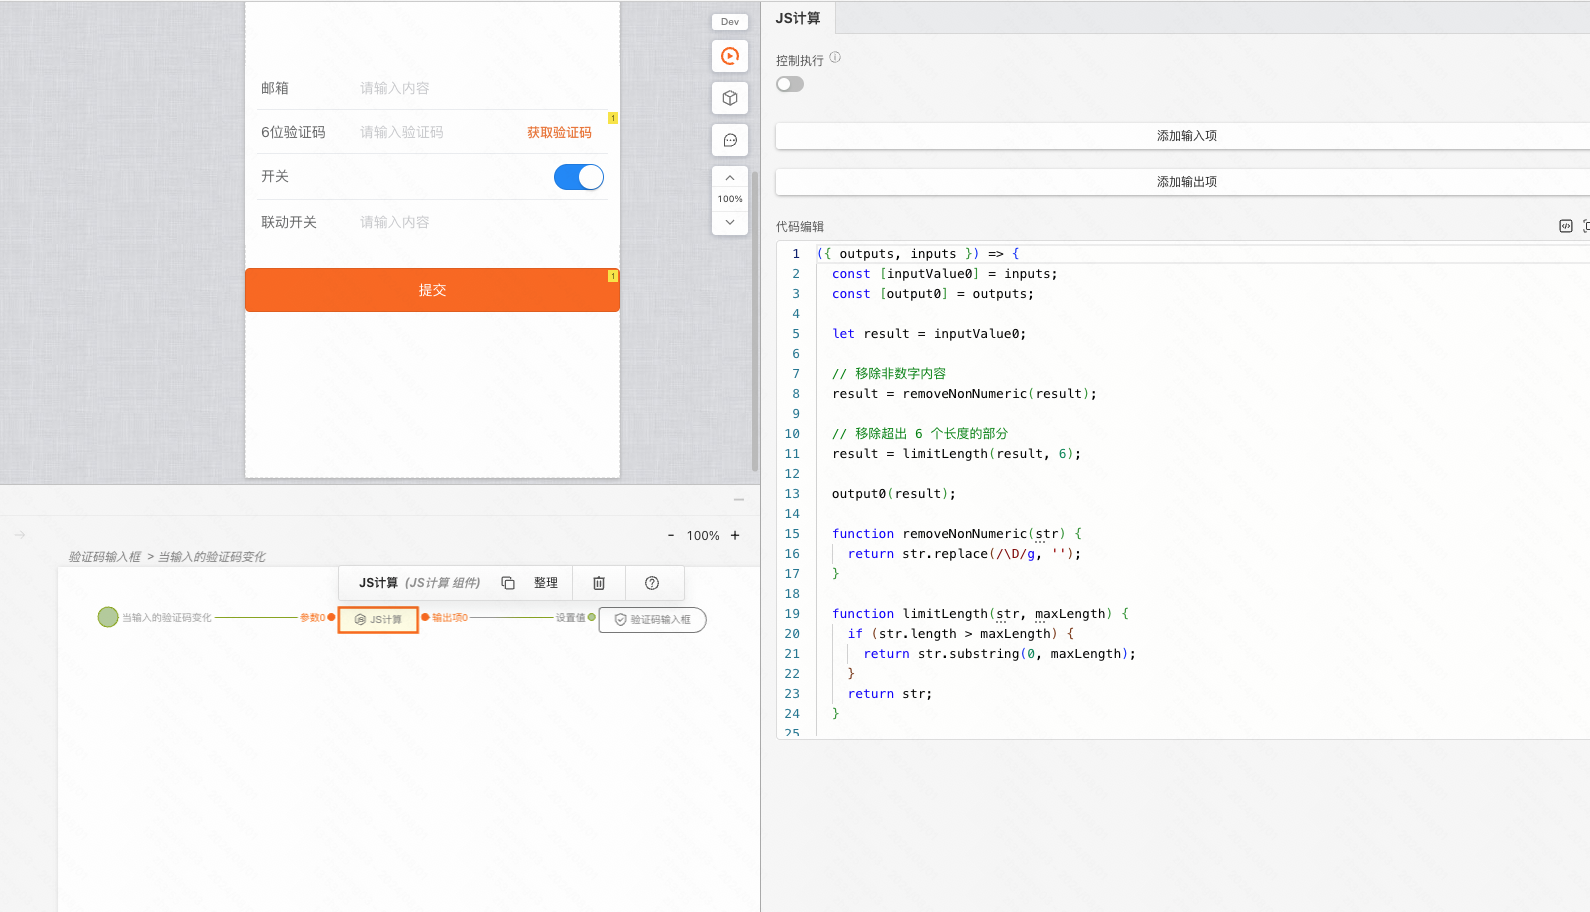Click the fullscreen editor icon at right edge
The height and width of the screenshot is (912, 1590).
[x=1586, y=226]
